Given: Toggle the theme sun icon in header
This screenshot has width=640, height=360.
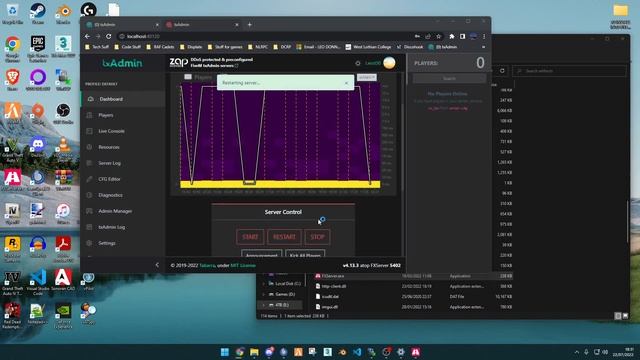Looking at the screenshot, I should (x=358, y=63).
